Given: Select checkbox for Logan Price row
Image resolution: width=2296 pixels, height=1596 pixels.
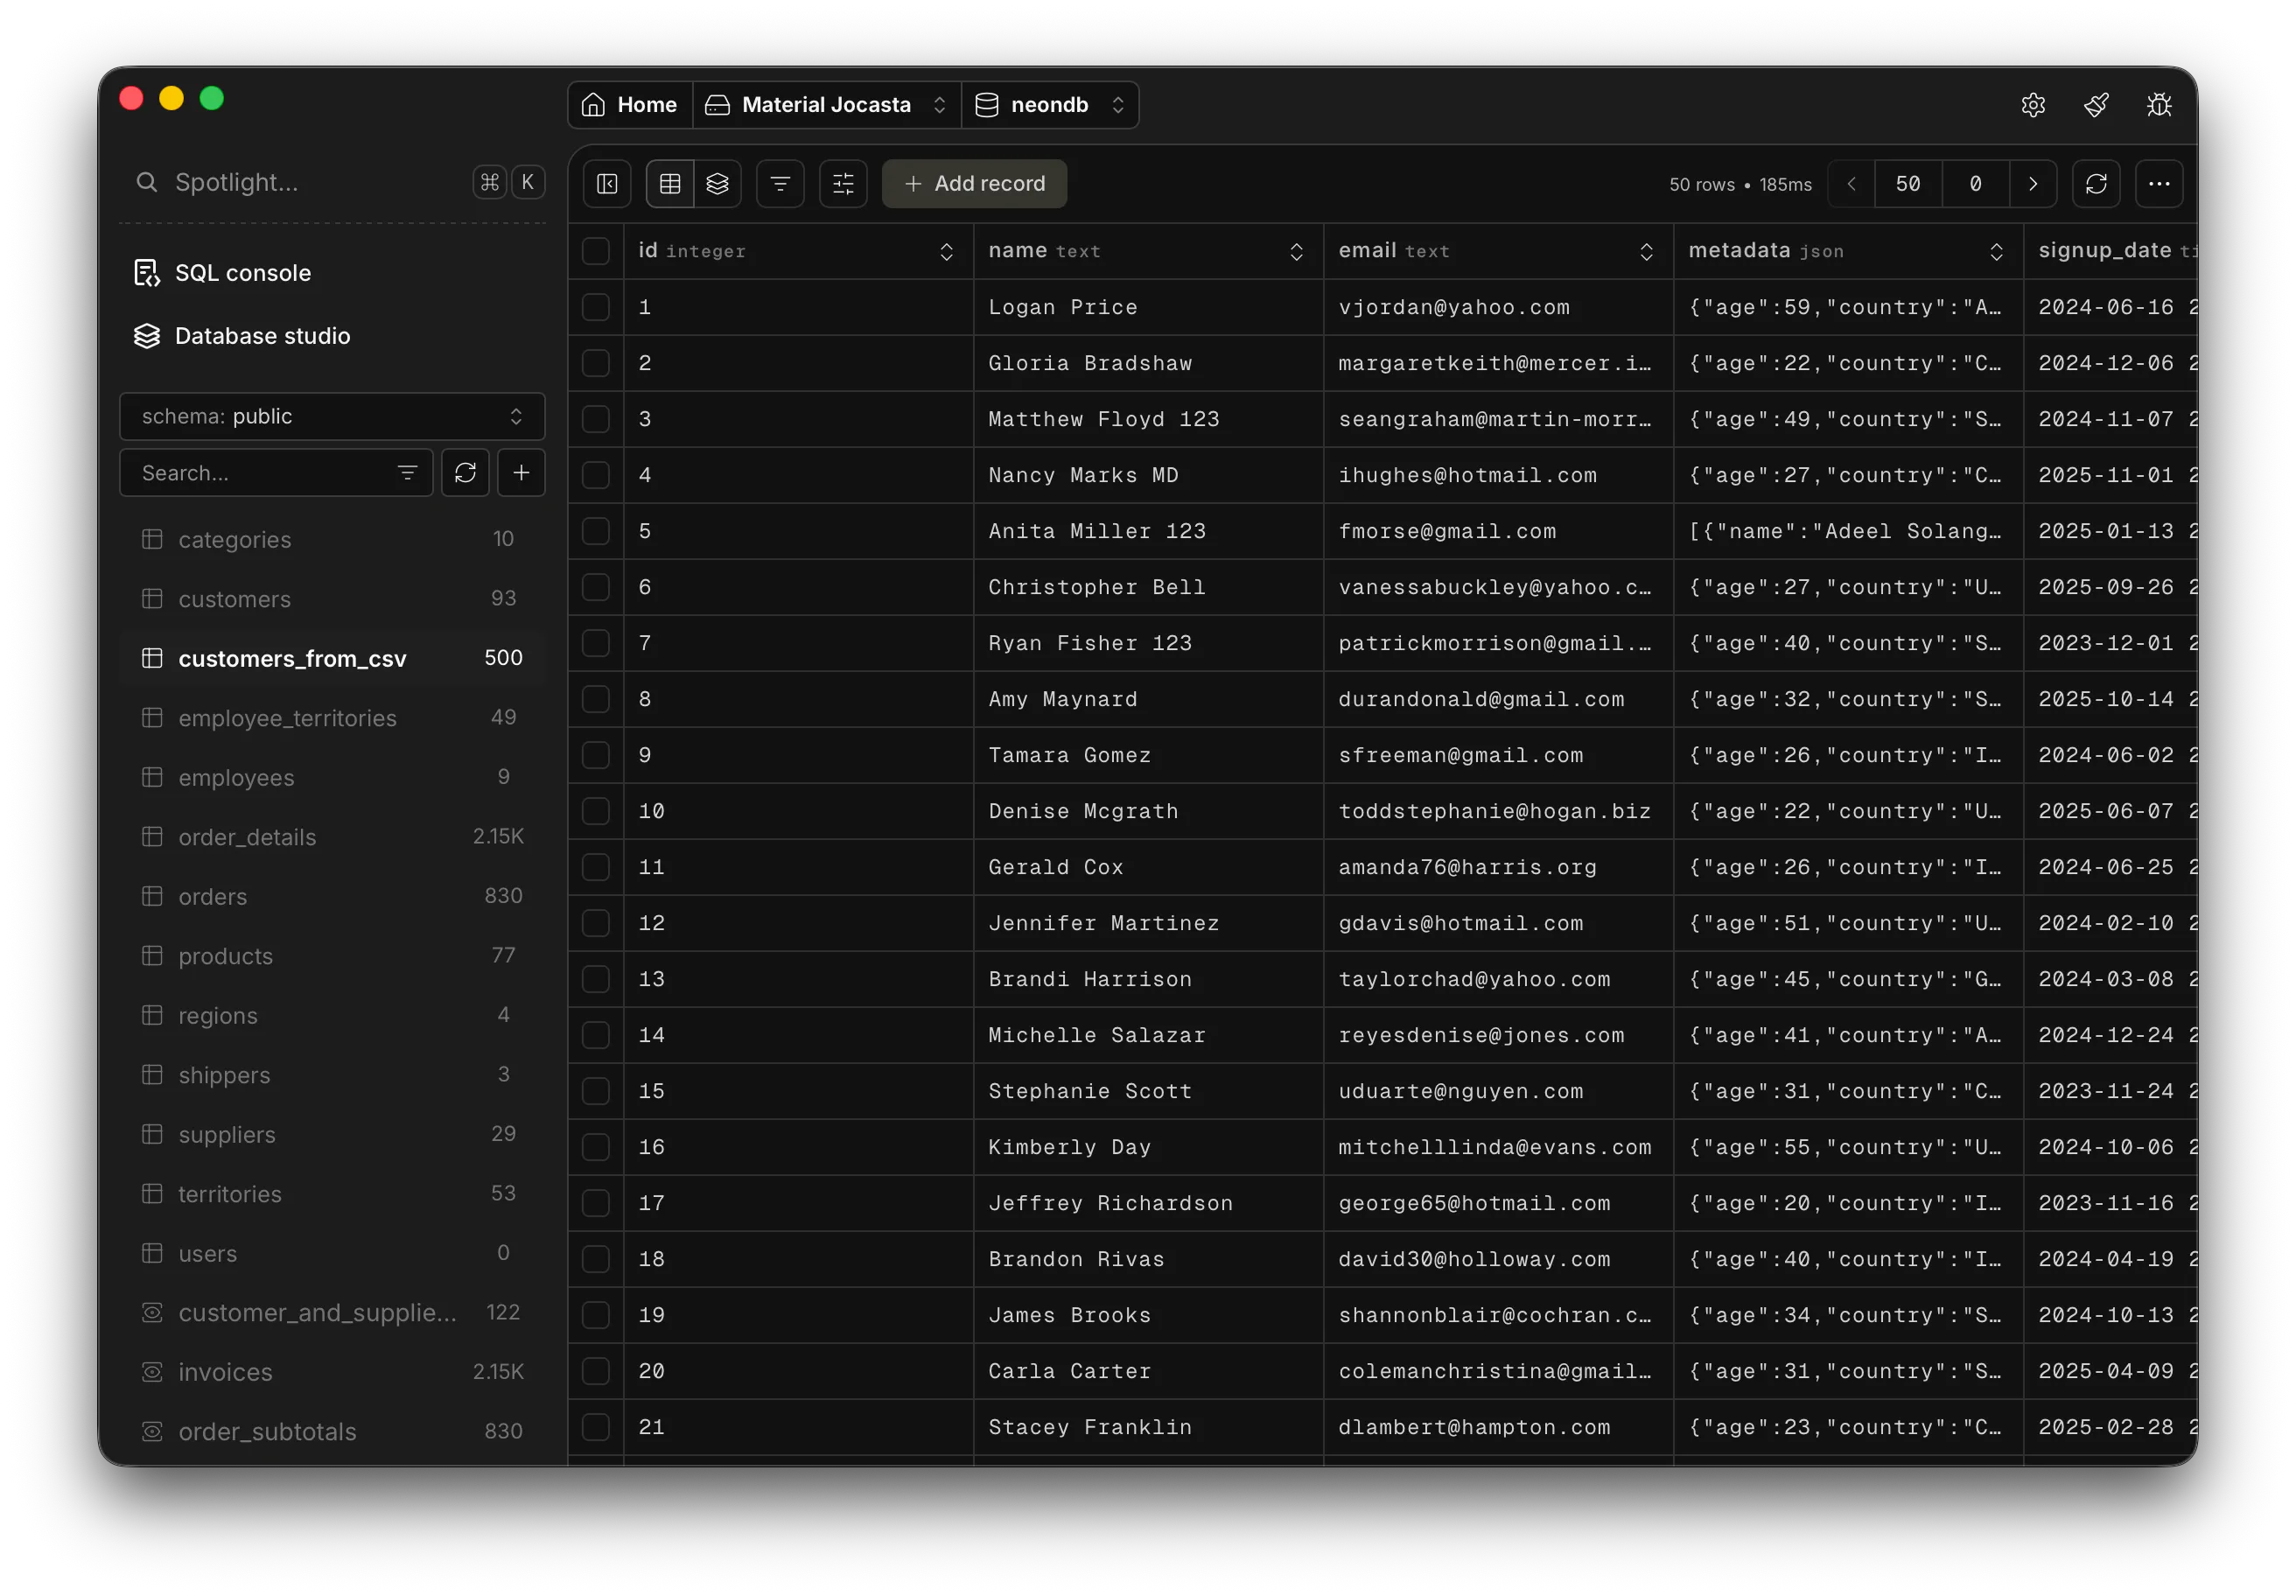Looking at the screenshot, I should [x=596, y=307].
